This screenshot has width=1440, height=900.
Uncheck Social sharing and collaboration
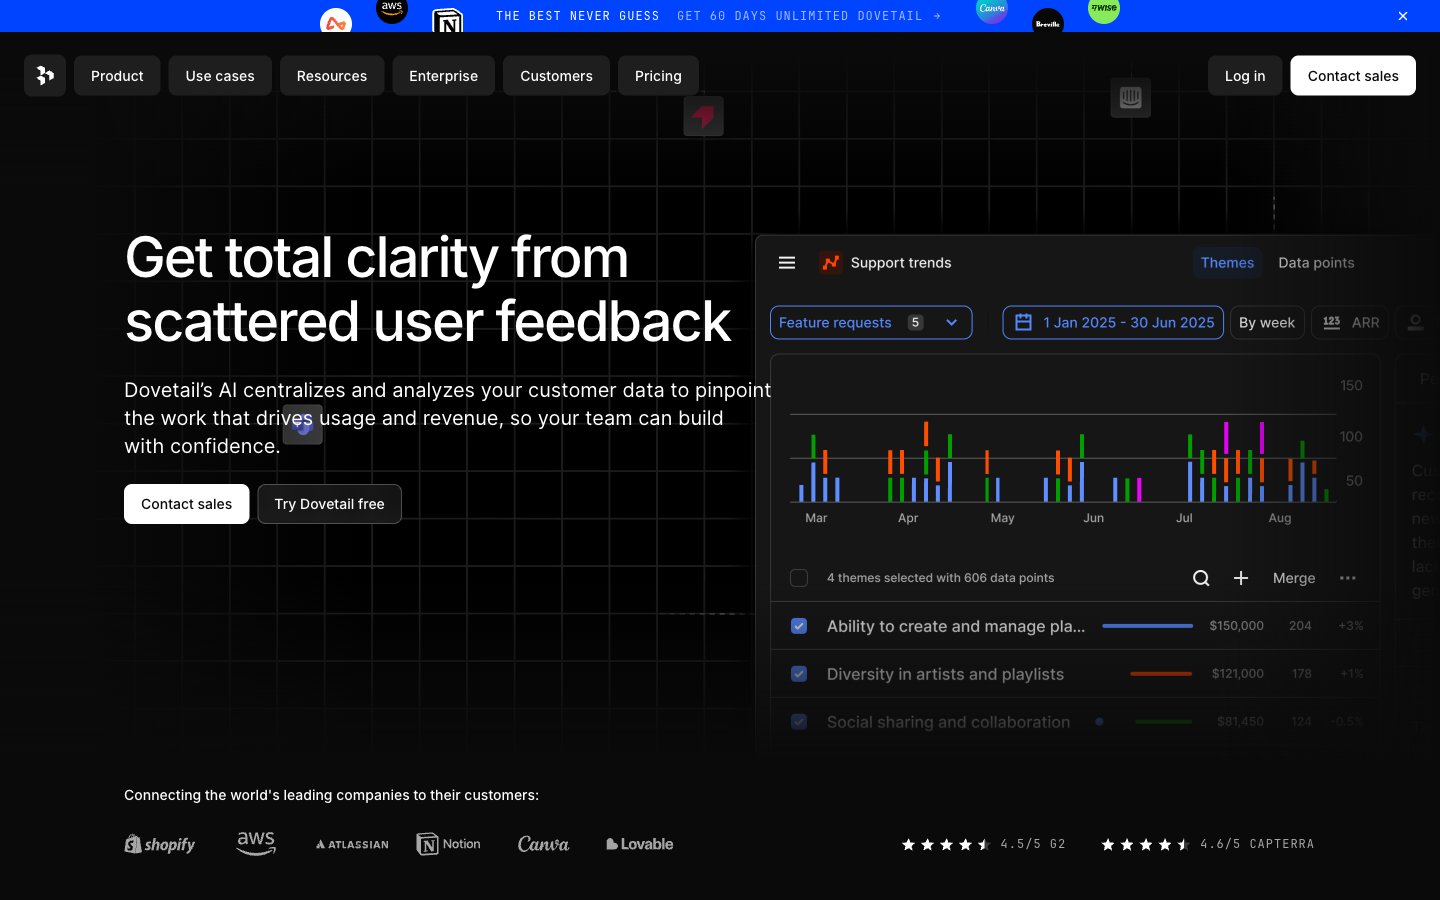799,722
